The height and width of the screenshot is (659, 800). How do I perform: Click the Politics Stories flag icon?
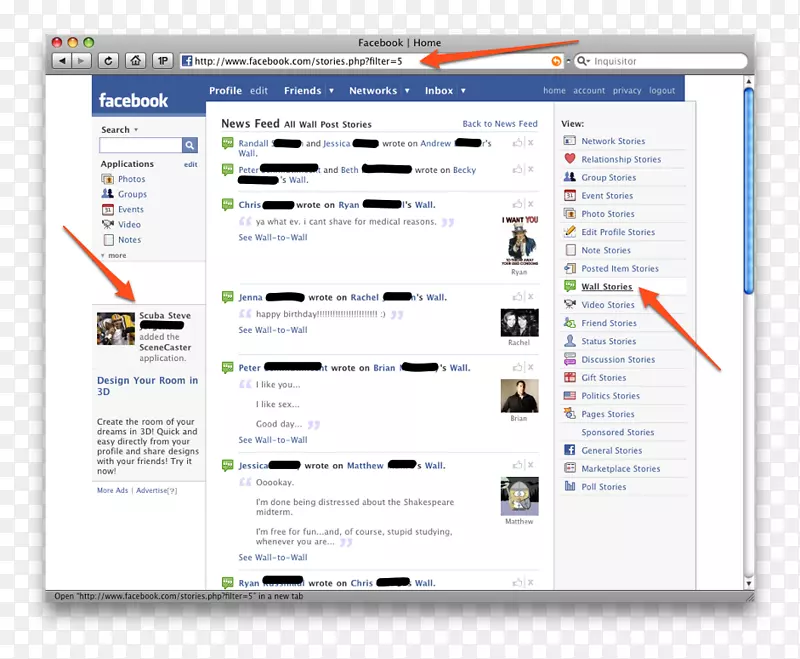(570, 396)
